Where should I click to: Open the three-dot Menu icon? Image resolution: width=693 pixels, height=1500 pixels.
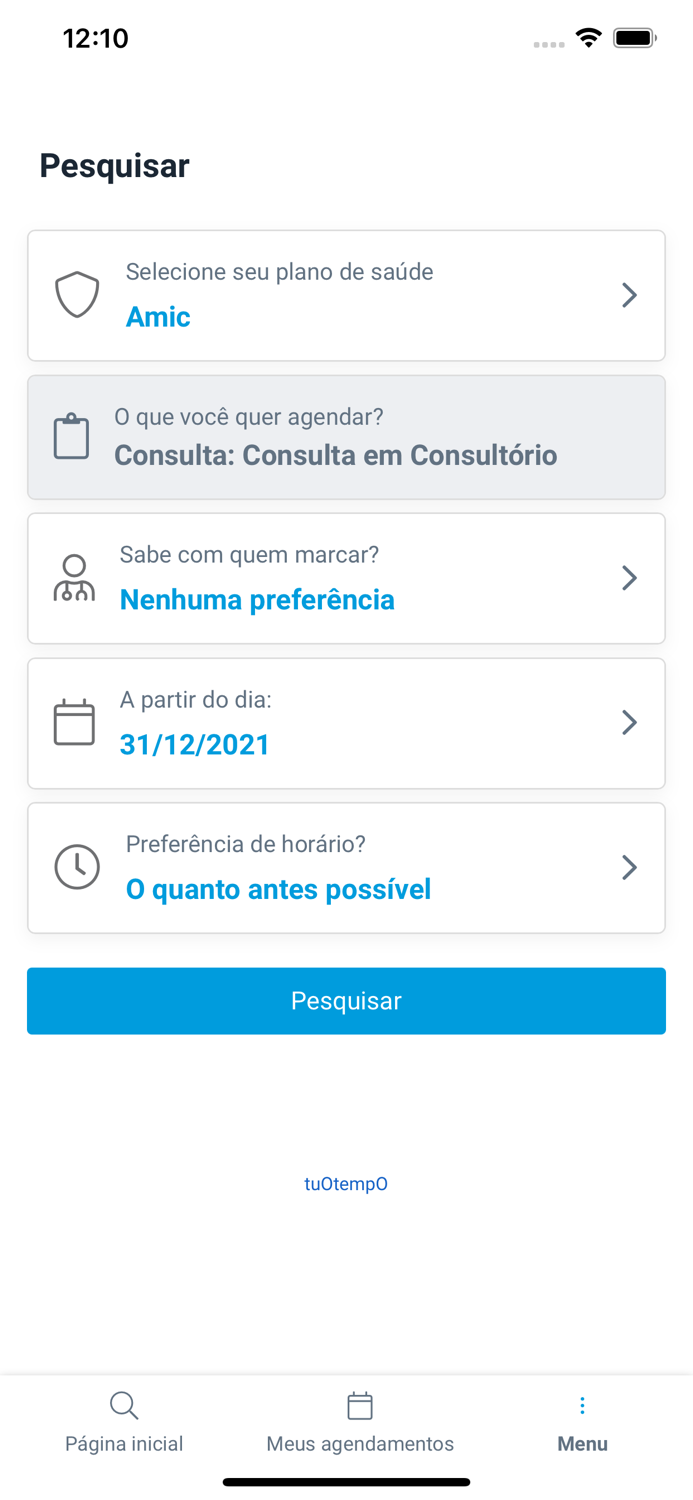point(582,1404)
